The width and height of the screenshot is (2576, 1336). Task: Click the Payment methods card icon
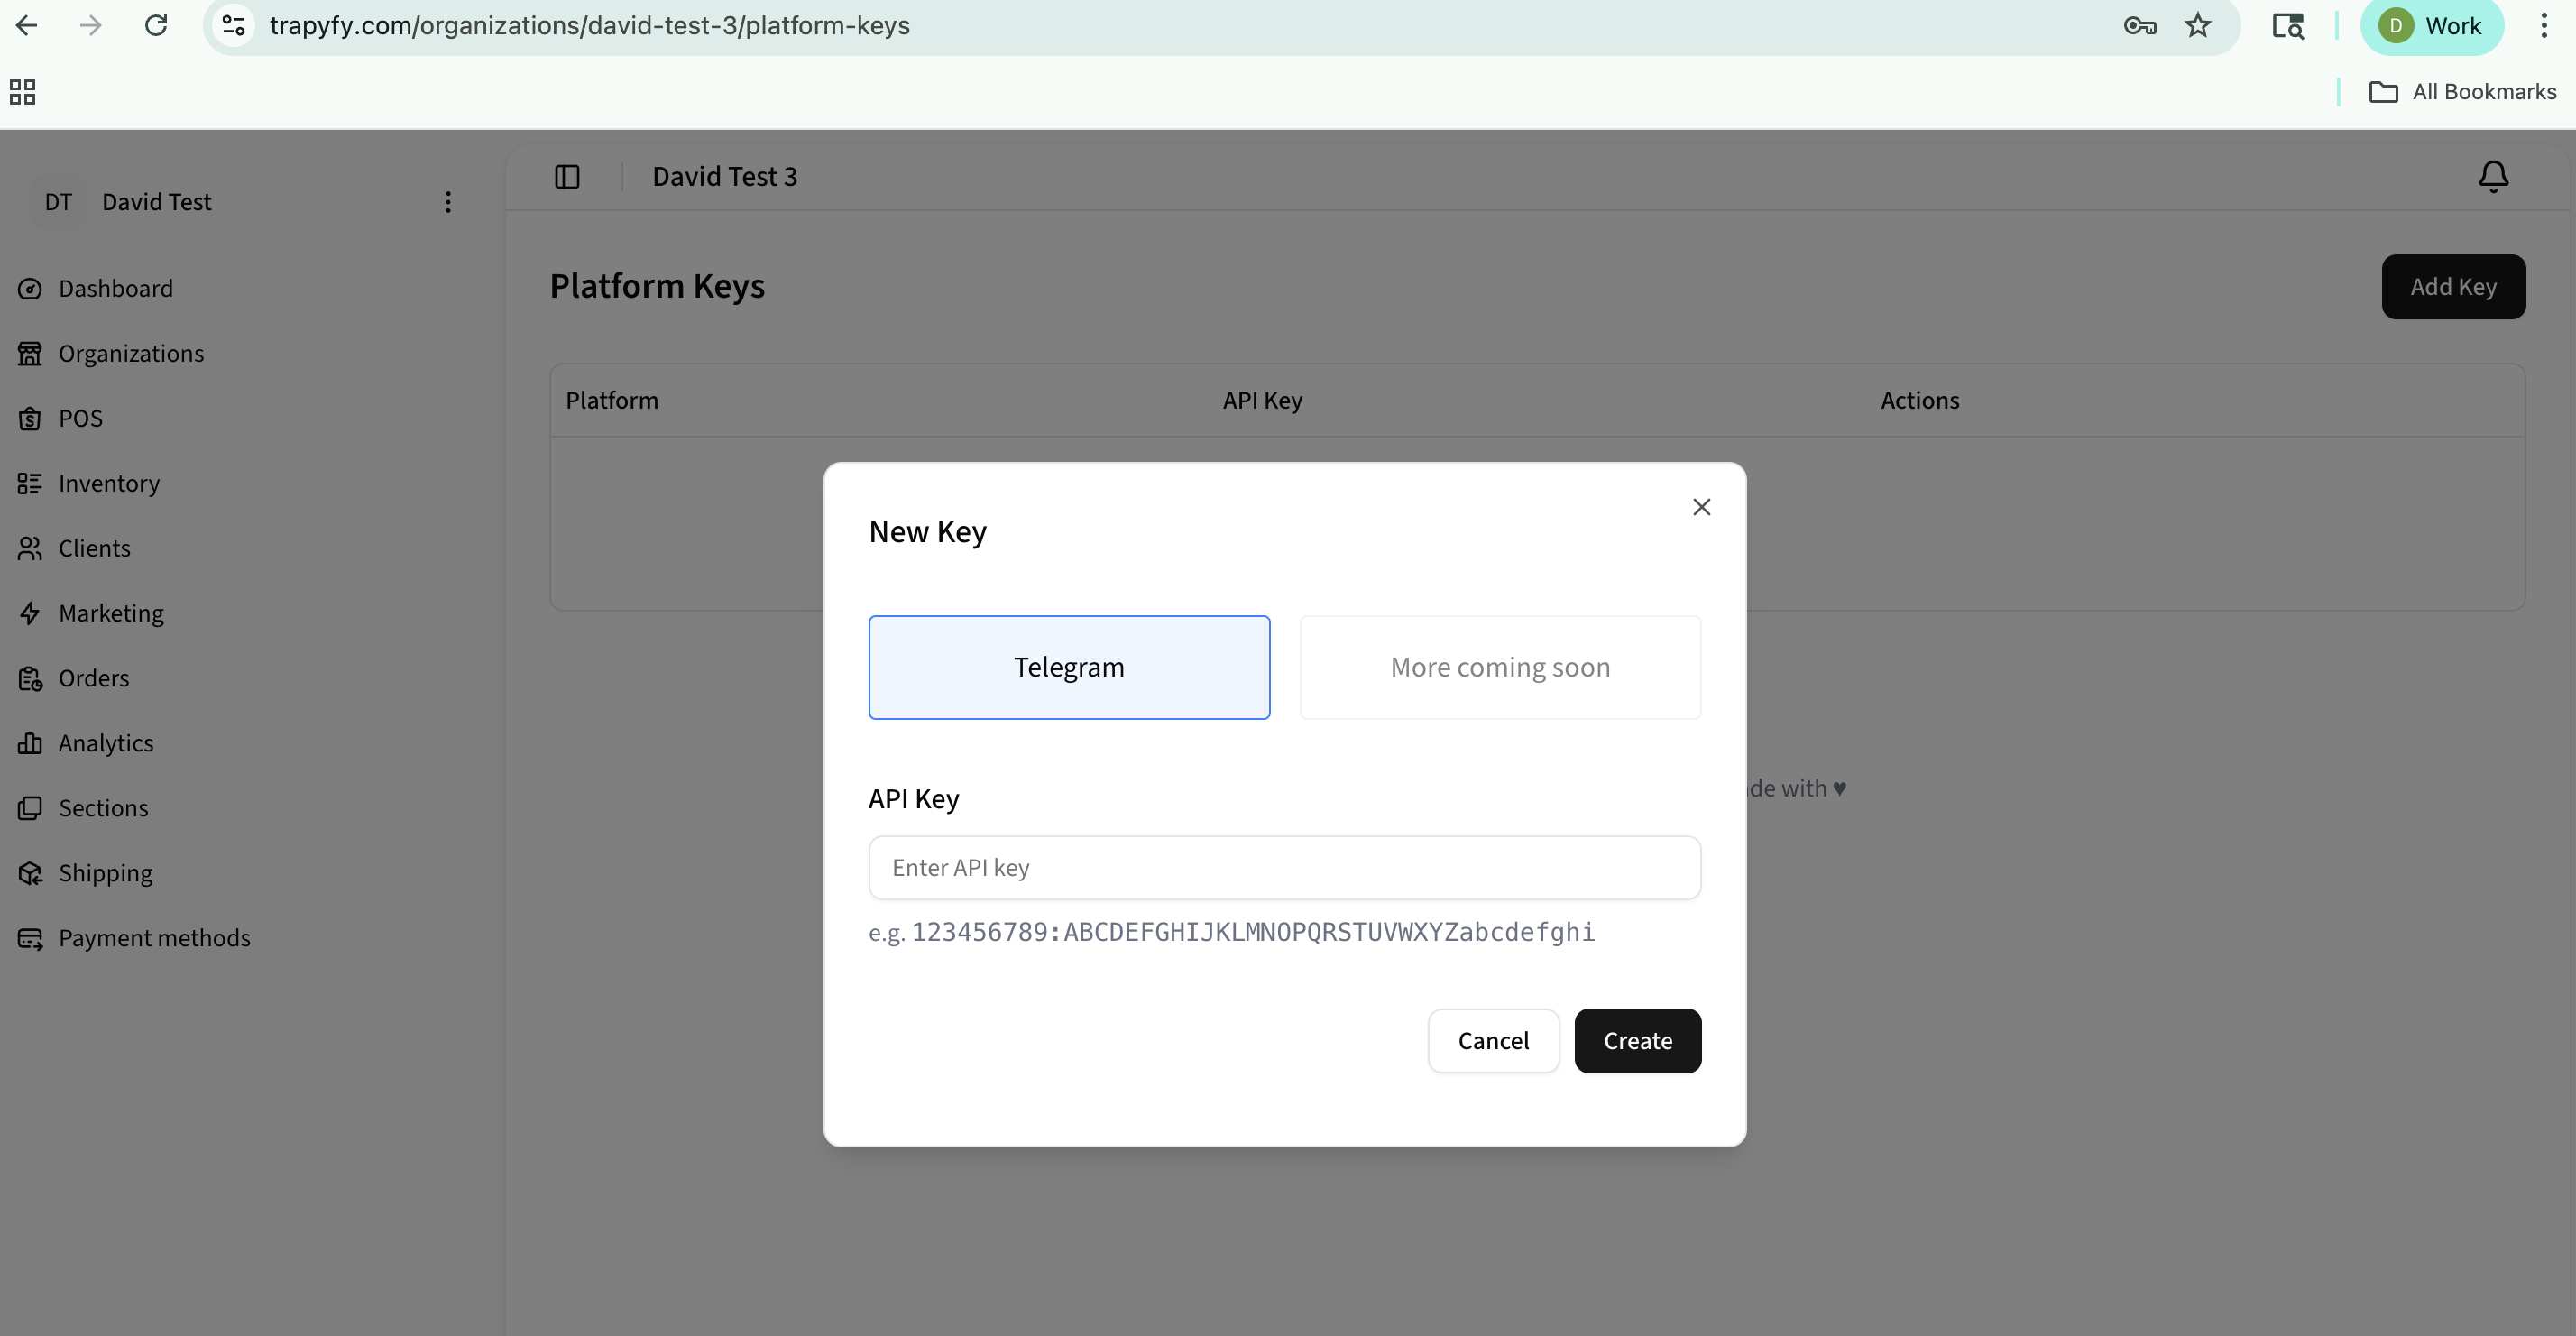30,938
